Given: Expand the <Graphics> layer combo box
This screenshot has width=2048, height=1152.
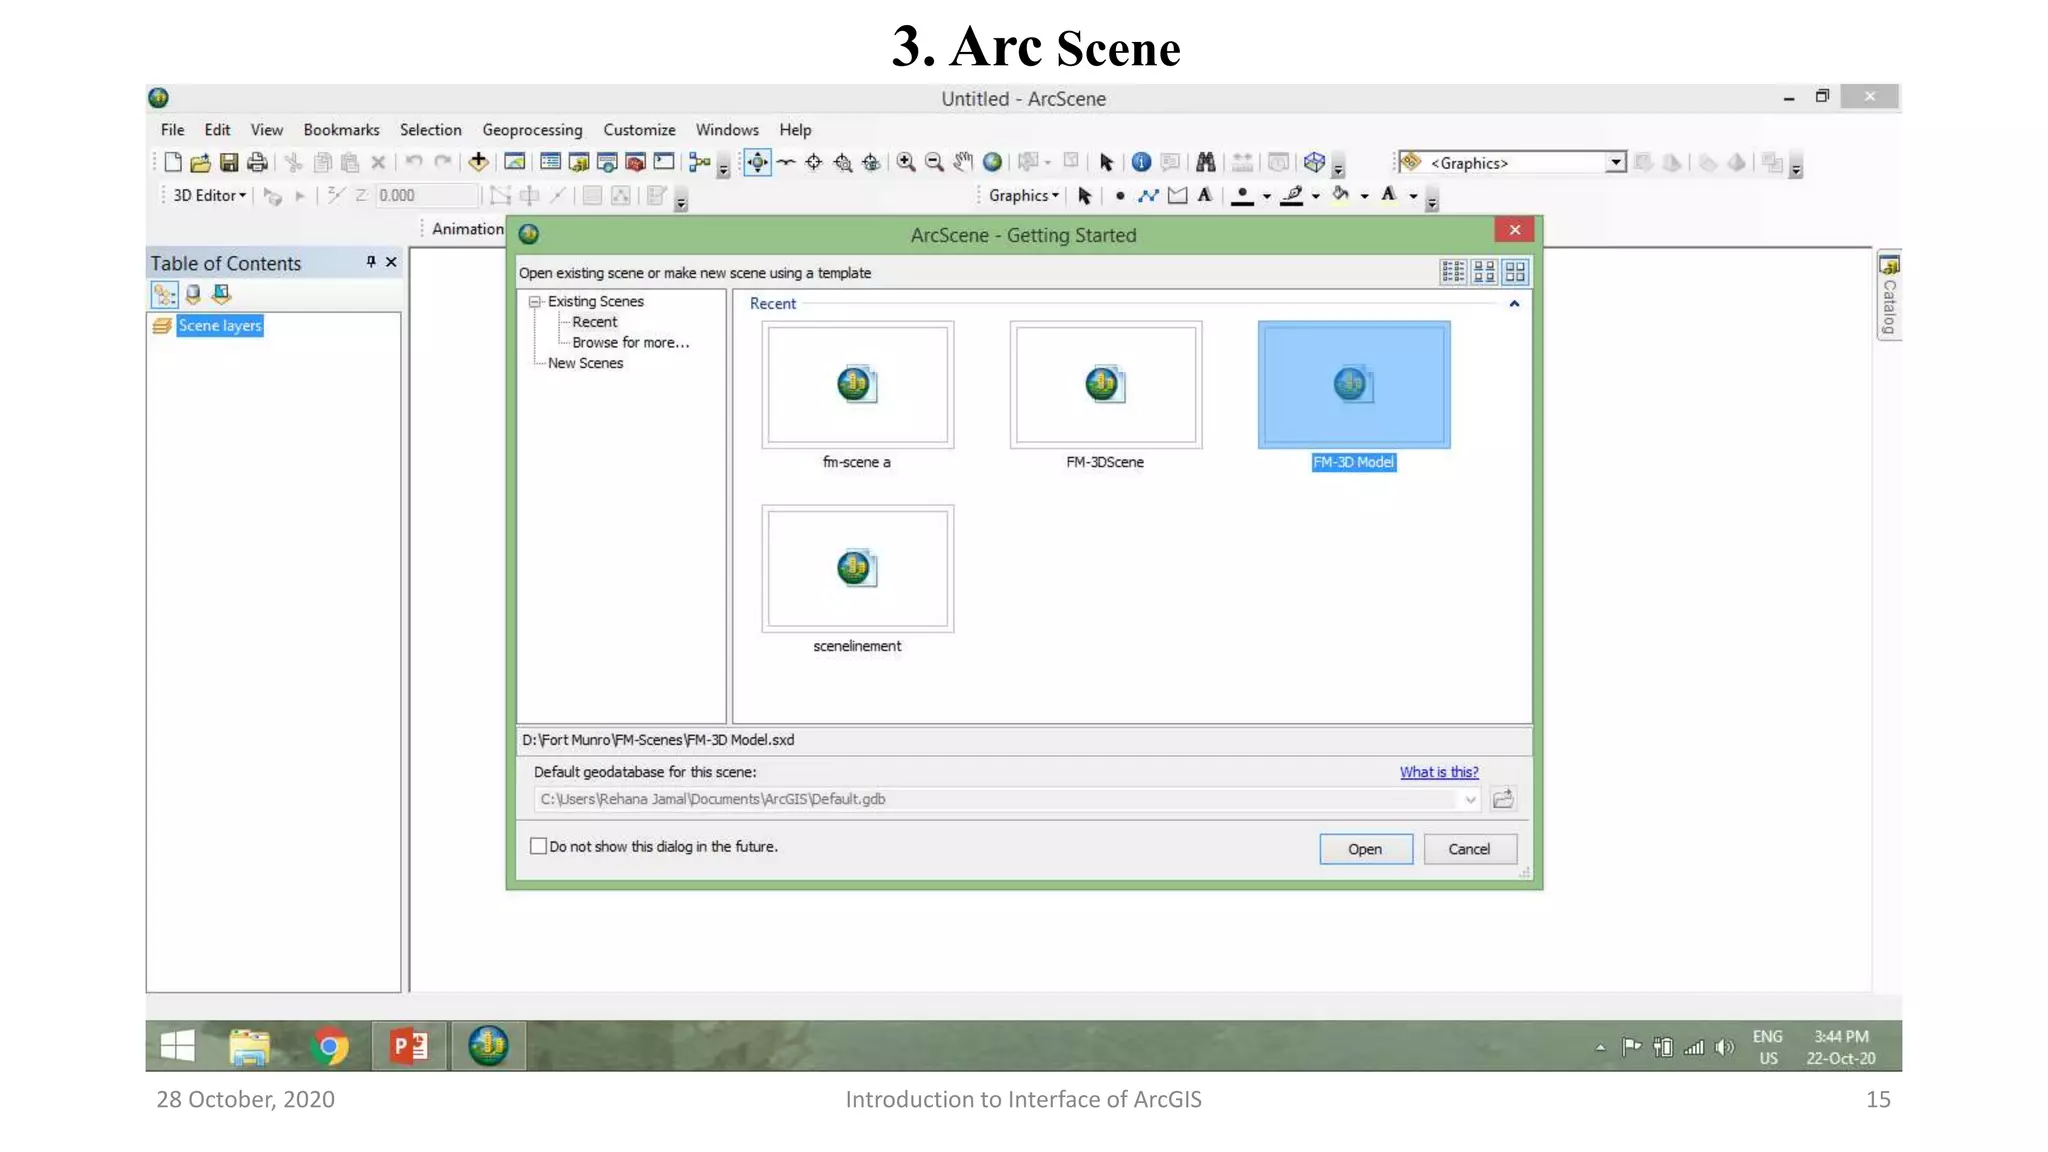Looking at the screenshot, I should [1615, 162].
